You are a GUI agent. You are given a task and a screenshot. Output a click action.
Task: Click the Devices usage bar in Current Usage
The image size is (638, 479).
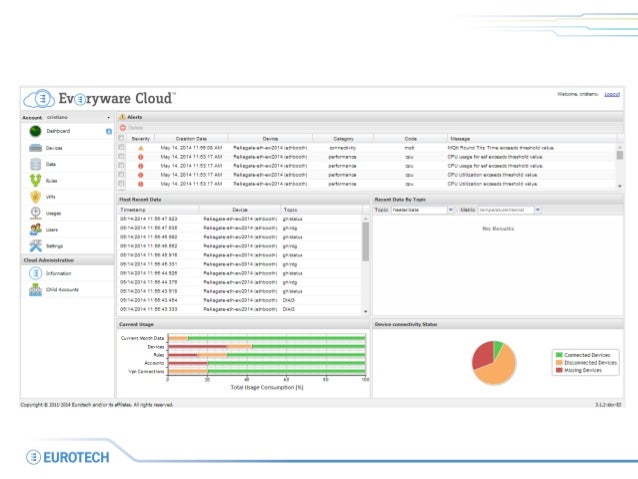coord(267,347)
